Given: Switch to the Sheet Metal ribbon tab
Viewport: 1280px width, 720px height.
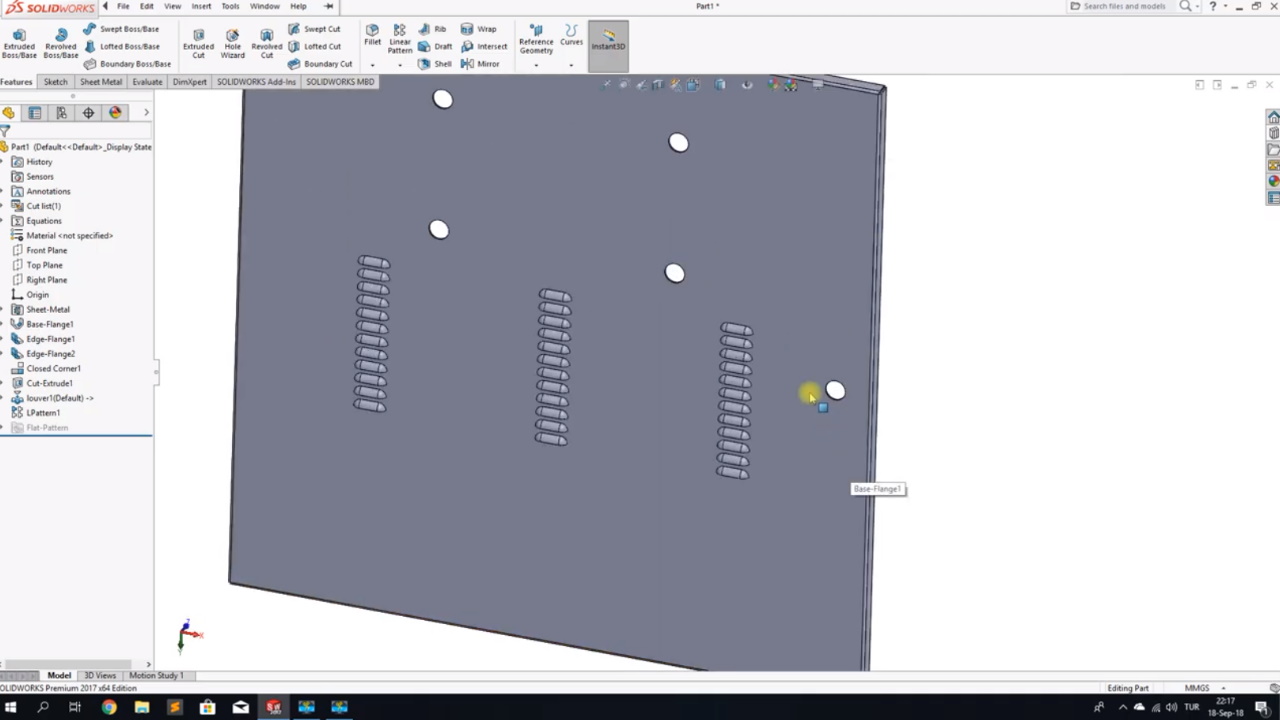Looking at the screenshot, I should tap(100, 81).
